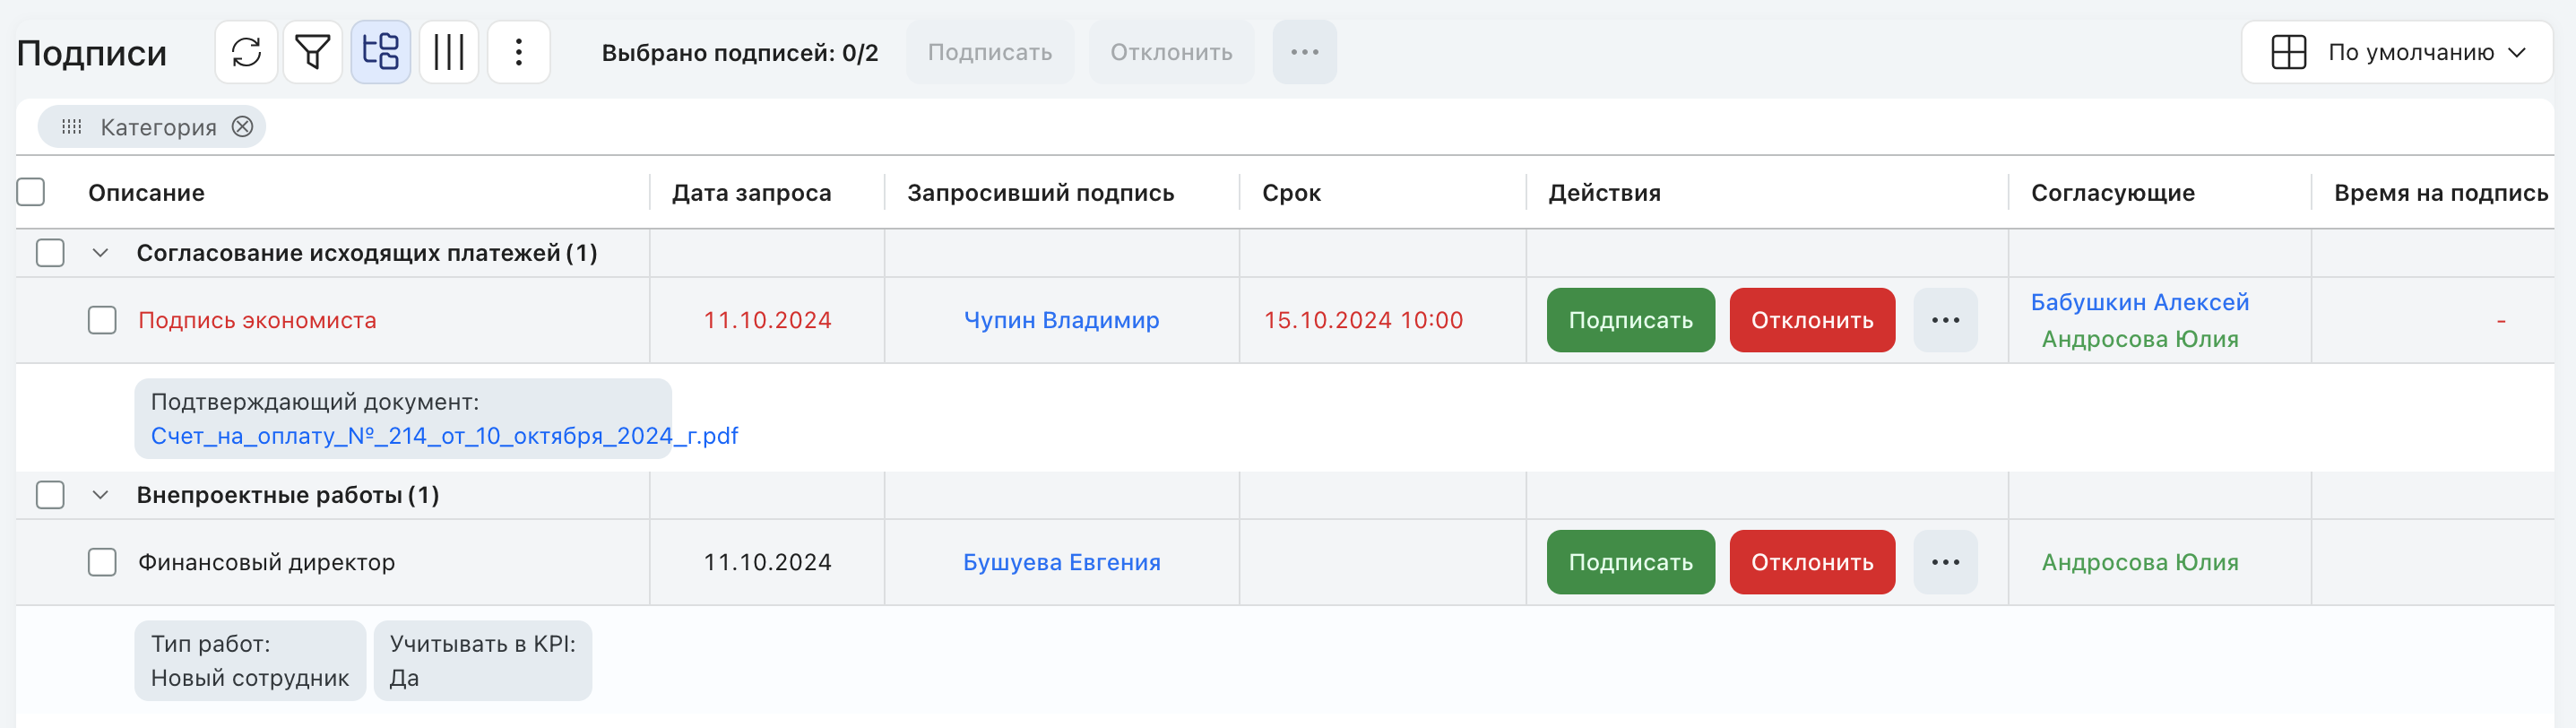Refresh the signatures list

(246, 52)
